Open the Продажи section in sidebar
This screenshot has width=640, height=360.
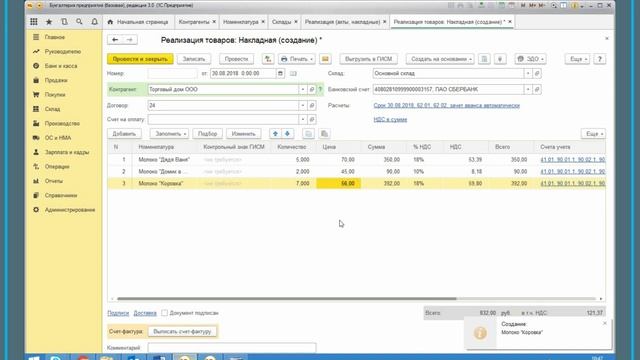(x=56, y=80)
